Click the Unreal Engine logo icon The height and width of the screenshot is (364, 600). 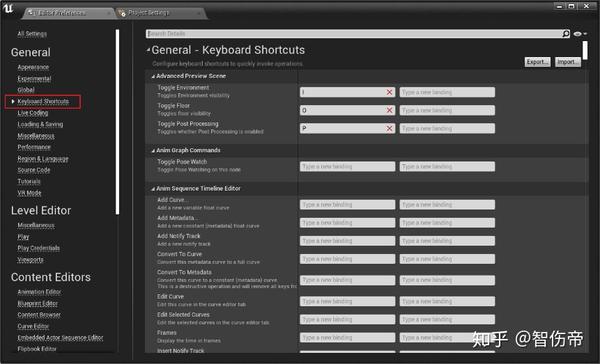(x=8, y=8)
